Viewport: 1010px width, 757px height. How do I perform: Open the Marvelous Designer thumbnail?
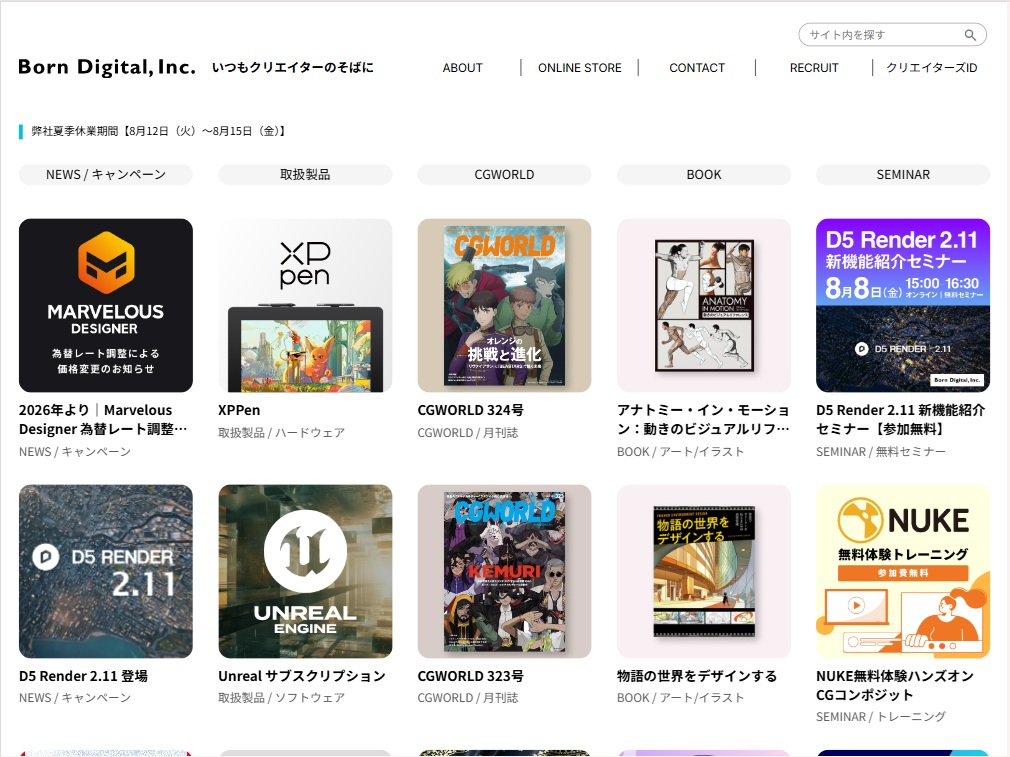[x=106, y=305]
